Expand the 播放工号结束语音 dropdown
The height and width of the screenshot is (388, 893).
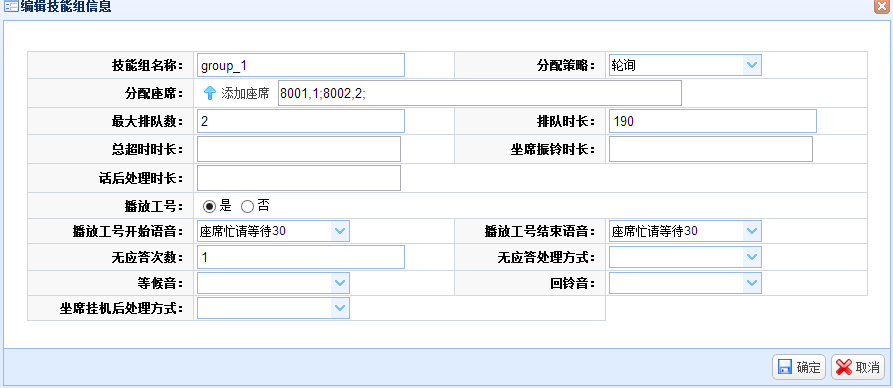[x=752, y=231]
